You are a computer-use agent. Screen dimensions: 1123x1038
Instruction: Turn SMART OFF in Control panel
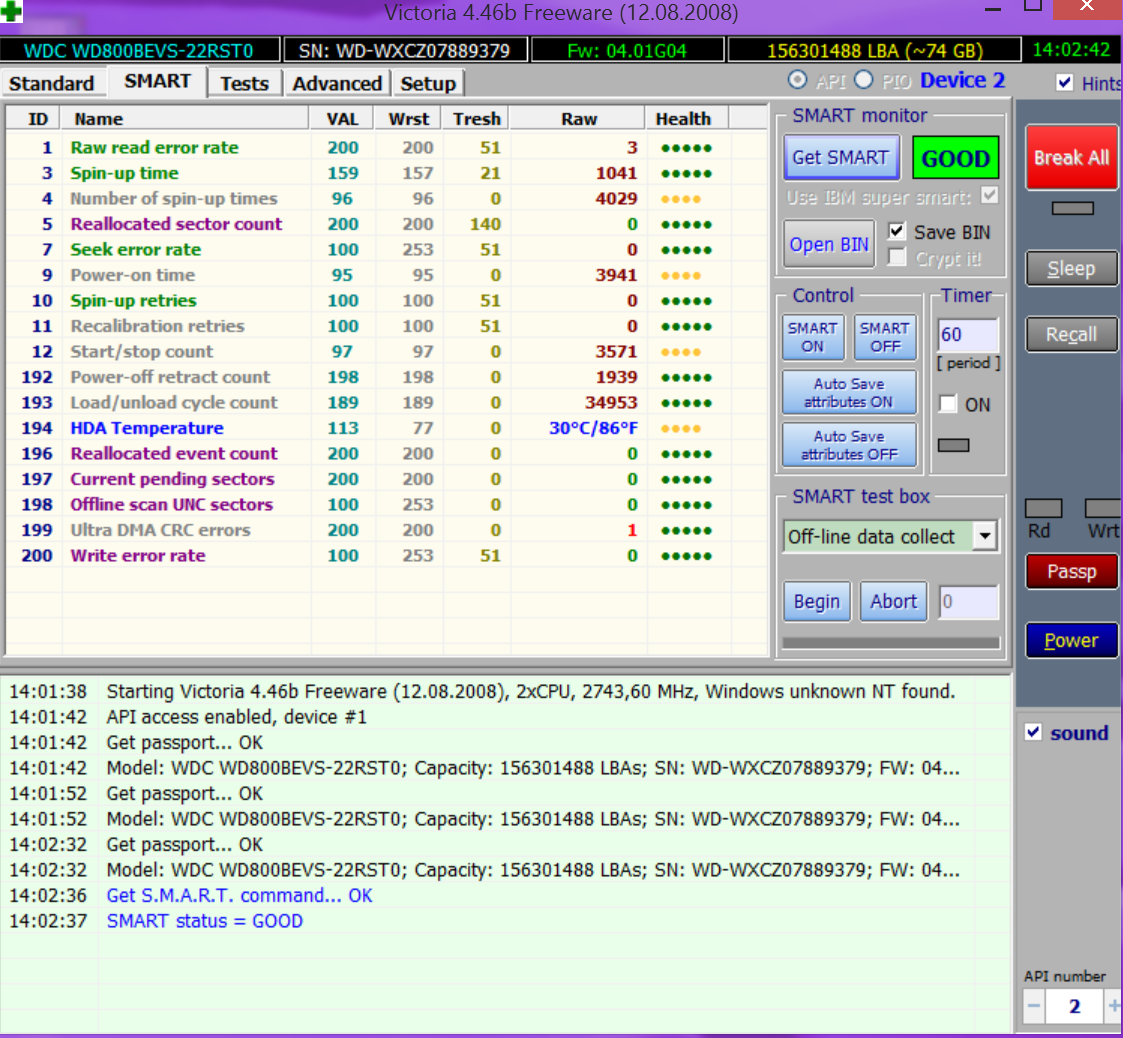[x=885, y=337]
